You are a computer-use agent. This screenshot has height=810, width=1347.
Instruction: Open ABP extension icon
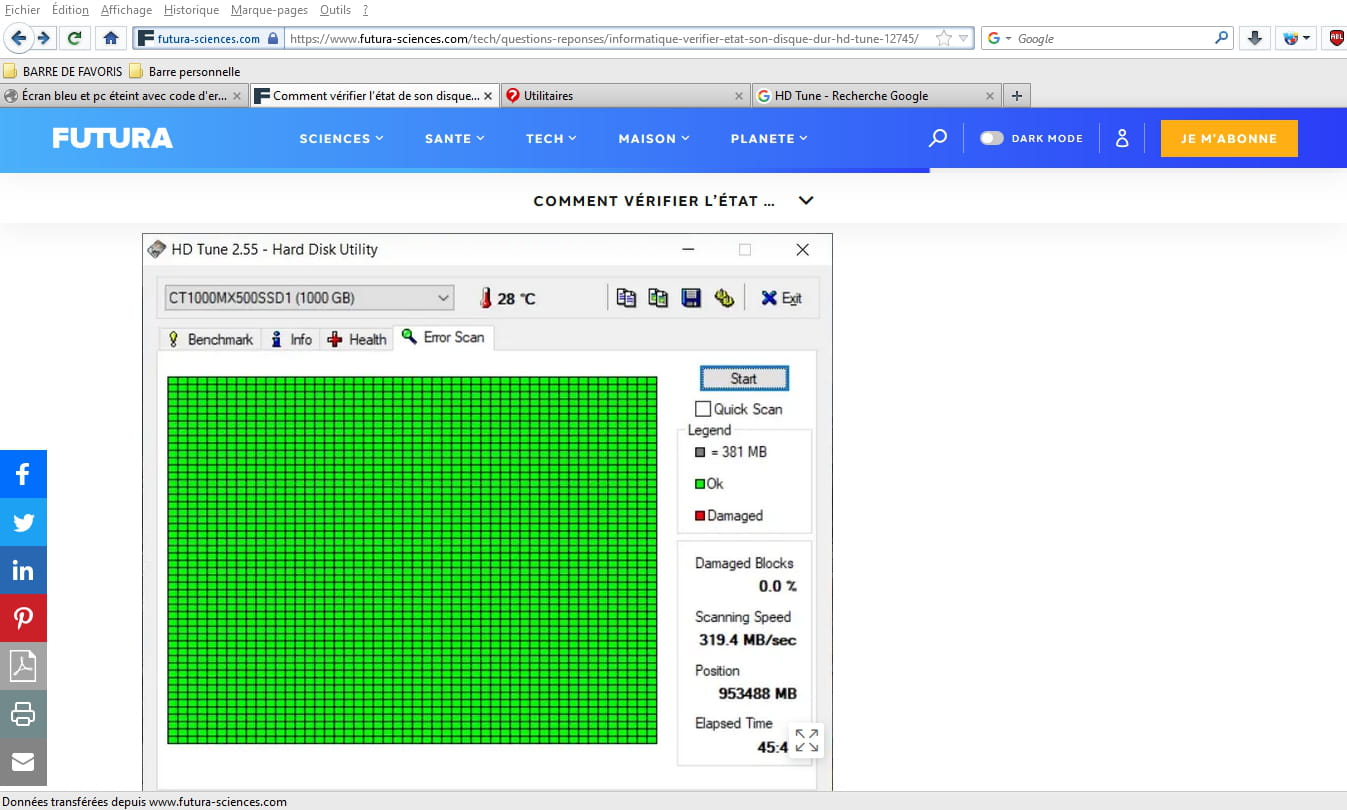(1336, 38)
